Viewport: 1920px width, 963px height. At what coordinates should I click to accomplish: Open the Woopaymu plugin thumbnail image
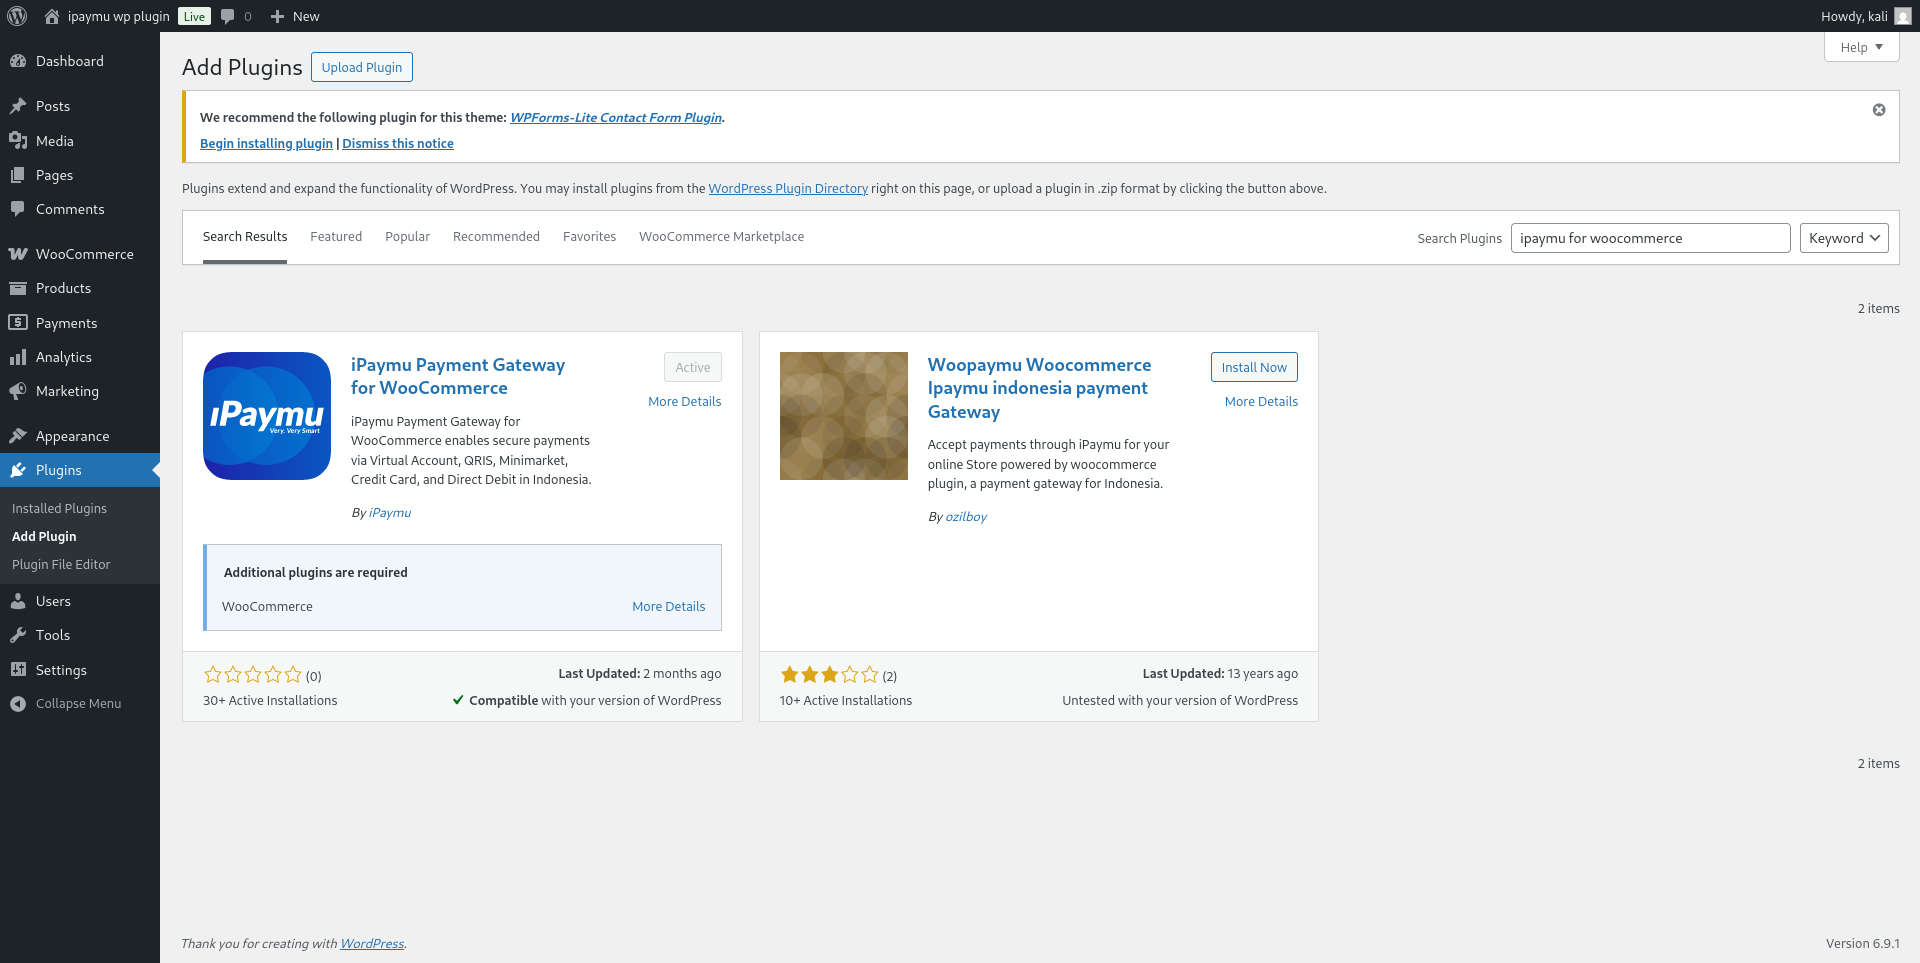tap(844, 416)
